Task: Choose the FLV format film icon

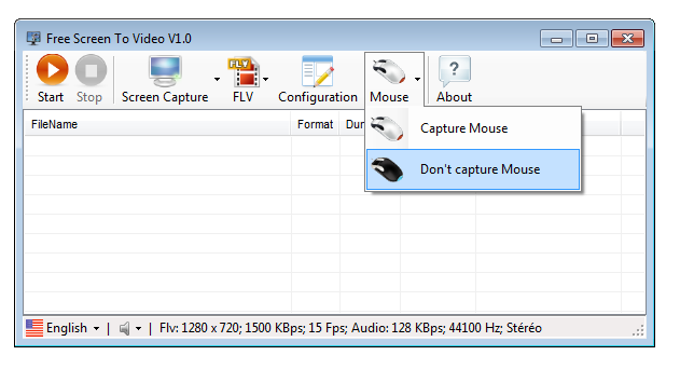Action: (x=243, y=72)
